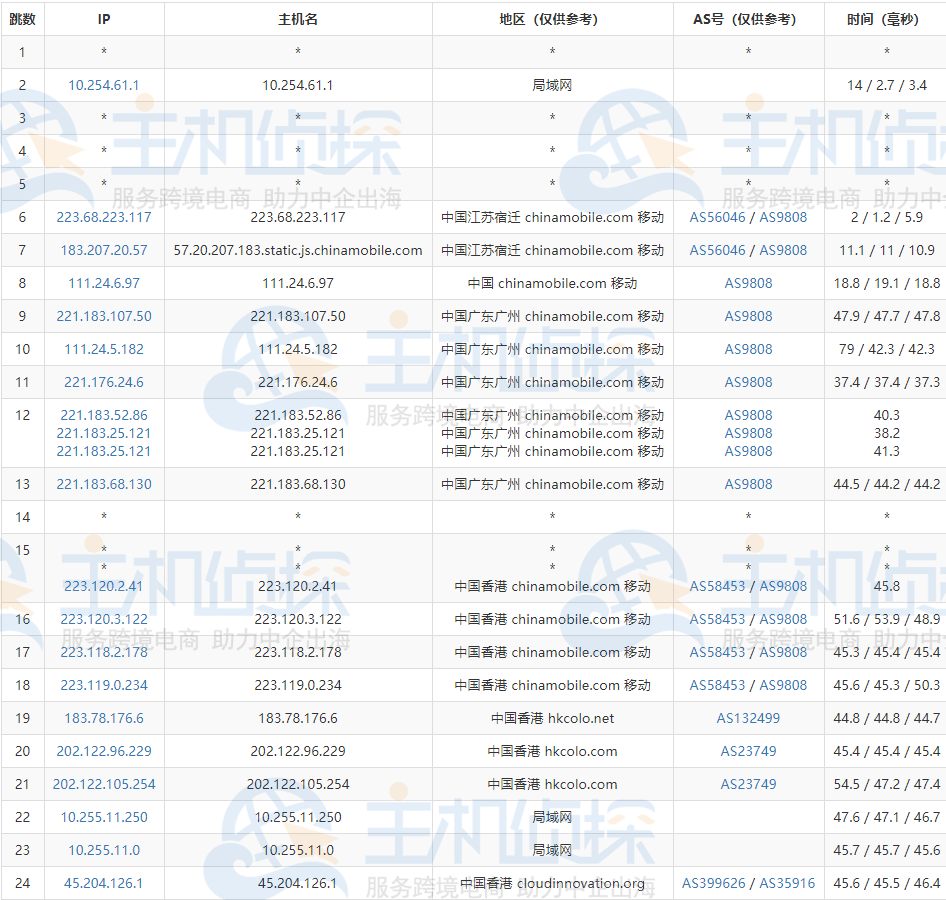Select time value 79 / 42.3 / 42.3
The height and width of the screenshot is (900, 946).
(x=886, y=349)
